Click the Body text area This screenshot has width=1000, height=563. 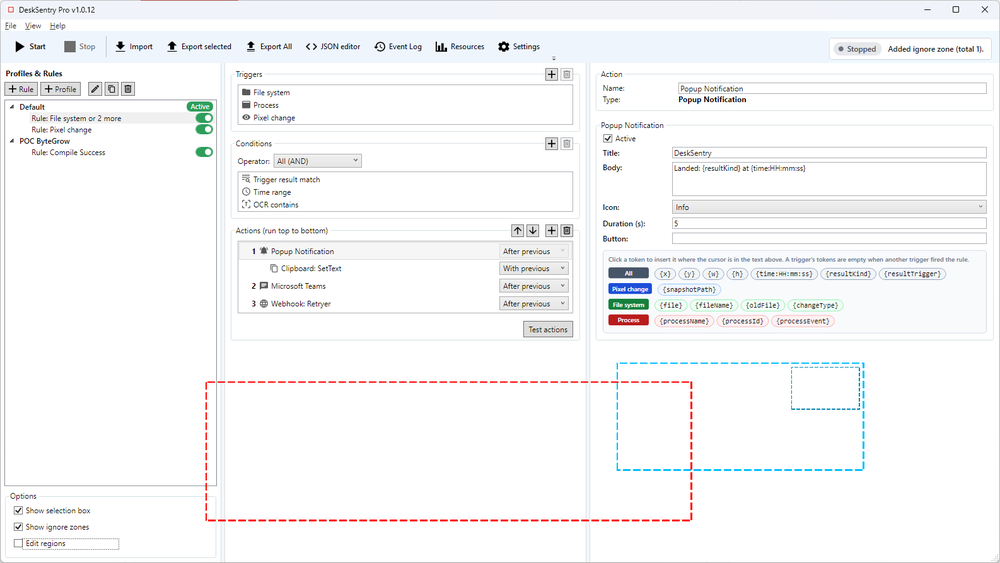[x=829, y=179]
